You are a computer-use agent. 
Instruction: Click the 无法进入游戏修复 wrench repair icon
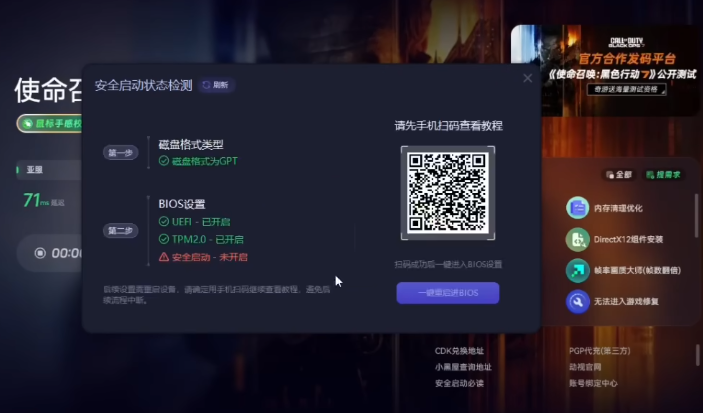click(x=577, y=301)
